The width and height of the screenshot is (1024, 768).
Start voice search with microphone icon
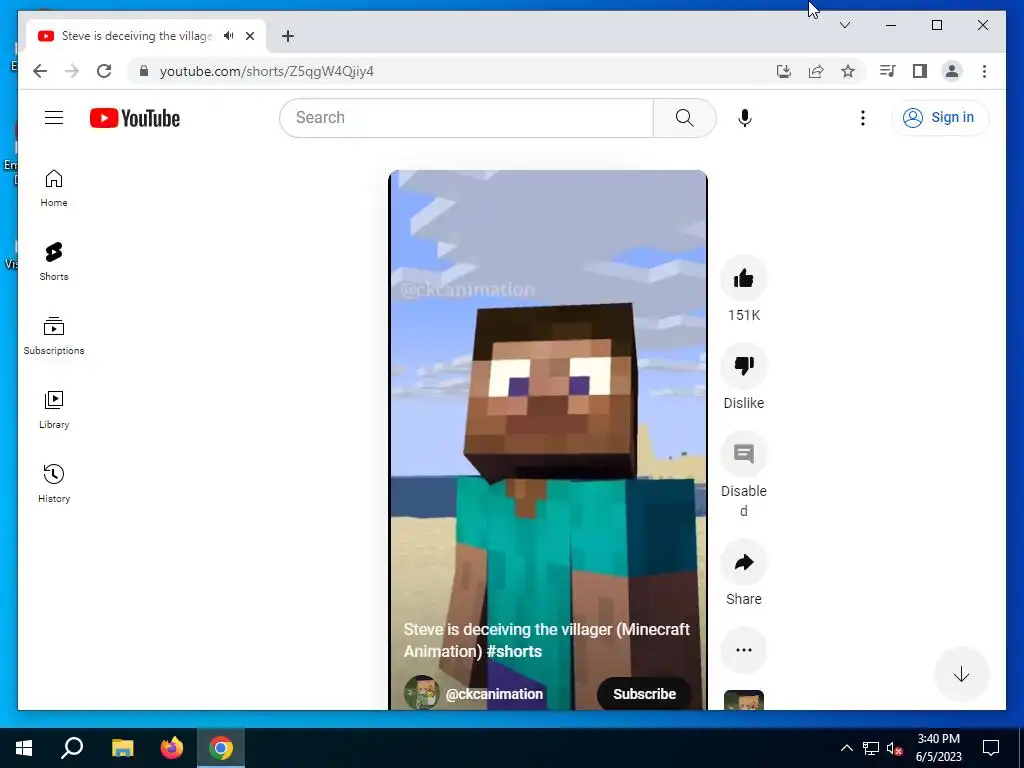744,118
